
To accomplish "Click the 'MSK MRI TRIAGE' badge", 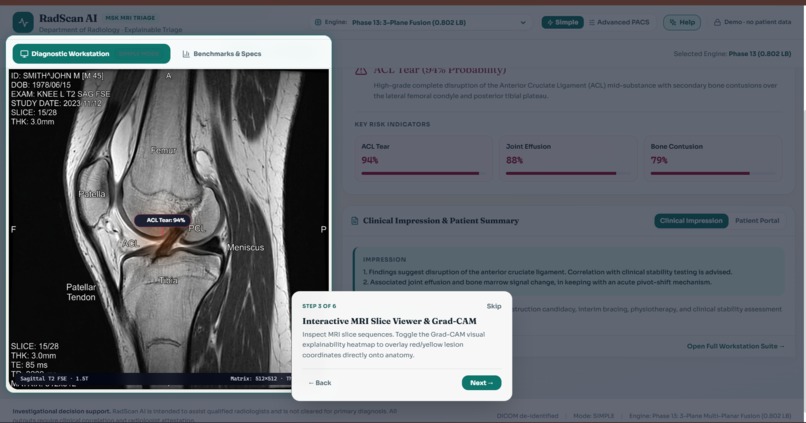I will coord(130,17).
